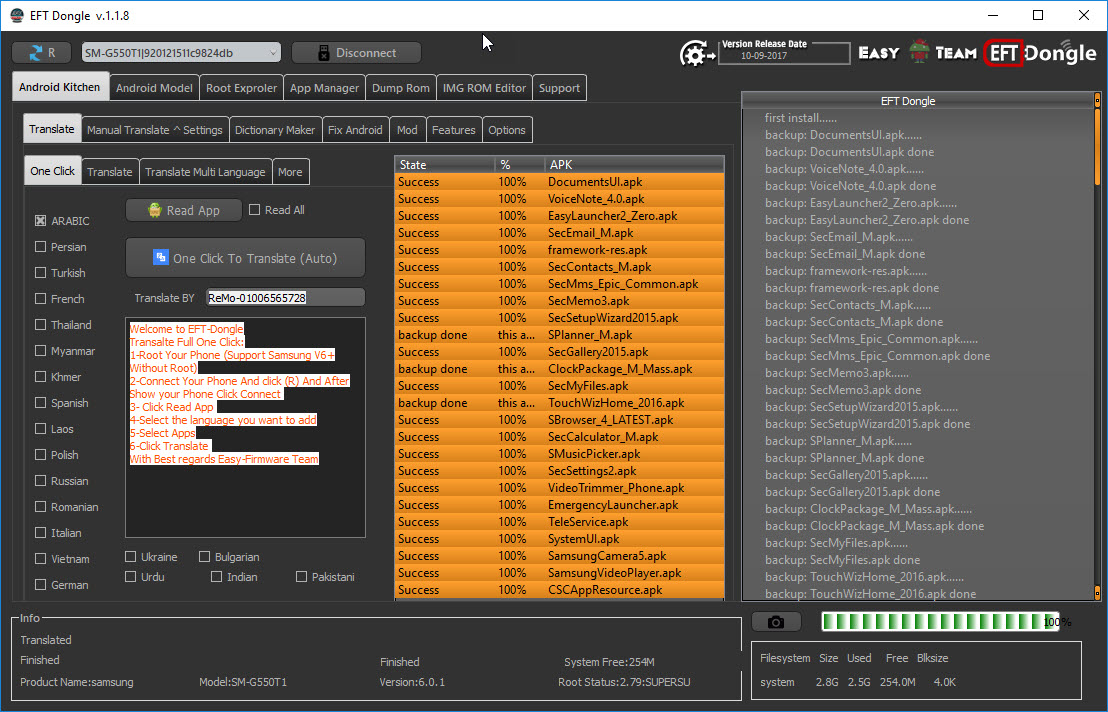Check the Turkish language option
Viewport: 1108px width, 712px height.
(40, 273)
